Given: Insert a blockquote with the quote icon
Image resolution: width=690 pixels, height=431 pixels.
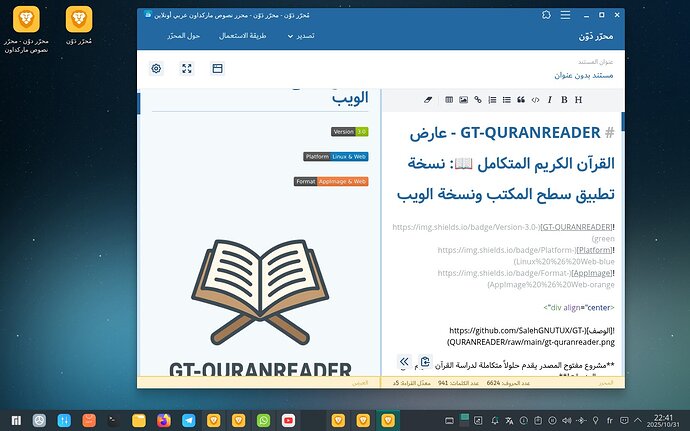Looking at the screenshot, I should (521, 100).
